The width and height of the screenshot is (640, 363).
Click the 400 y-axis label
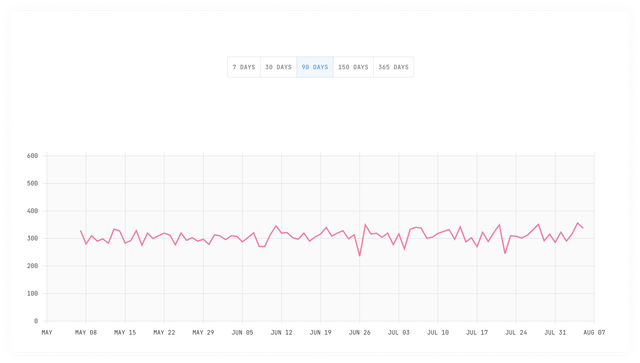click(32, 211)
